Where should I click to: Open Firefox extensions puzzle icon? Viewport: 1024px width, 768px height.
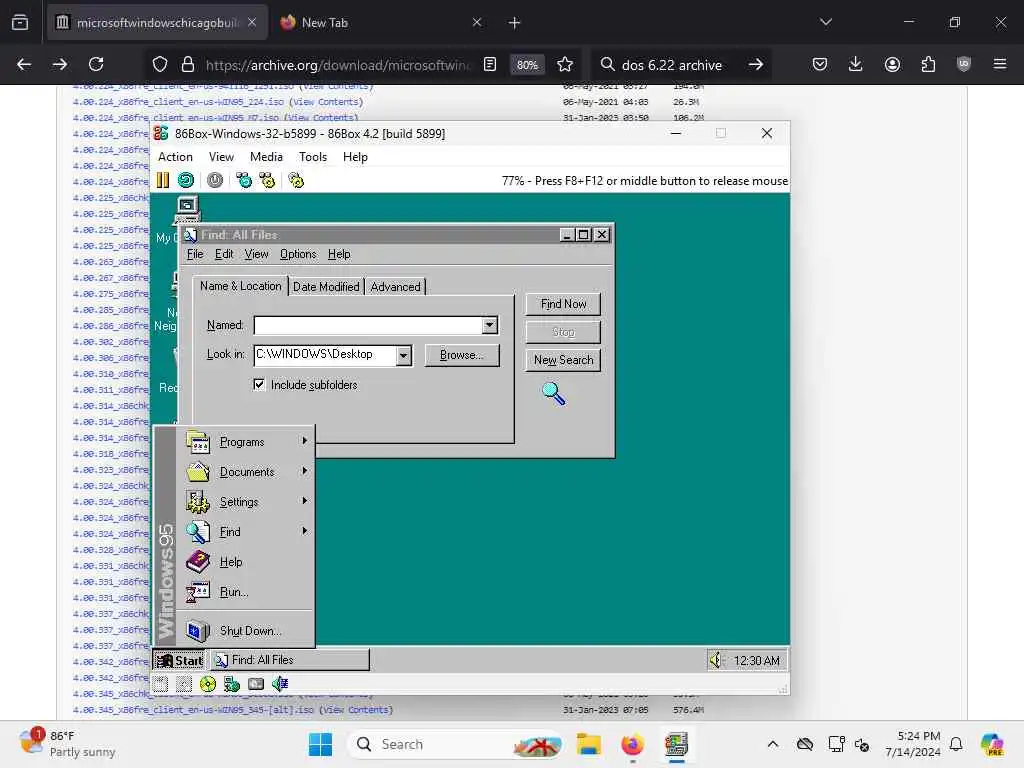pyautogui.click(x=928, y=64)
